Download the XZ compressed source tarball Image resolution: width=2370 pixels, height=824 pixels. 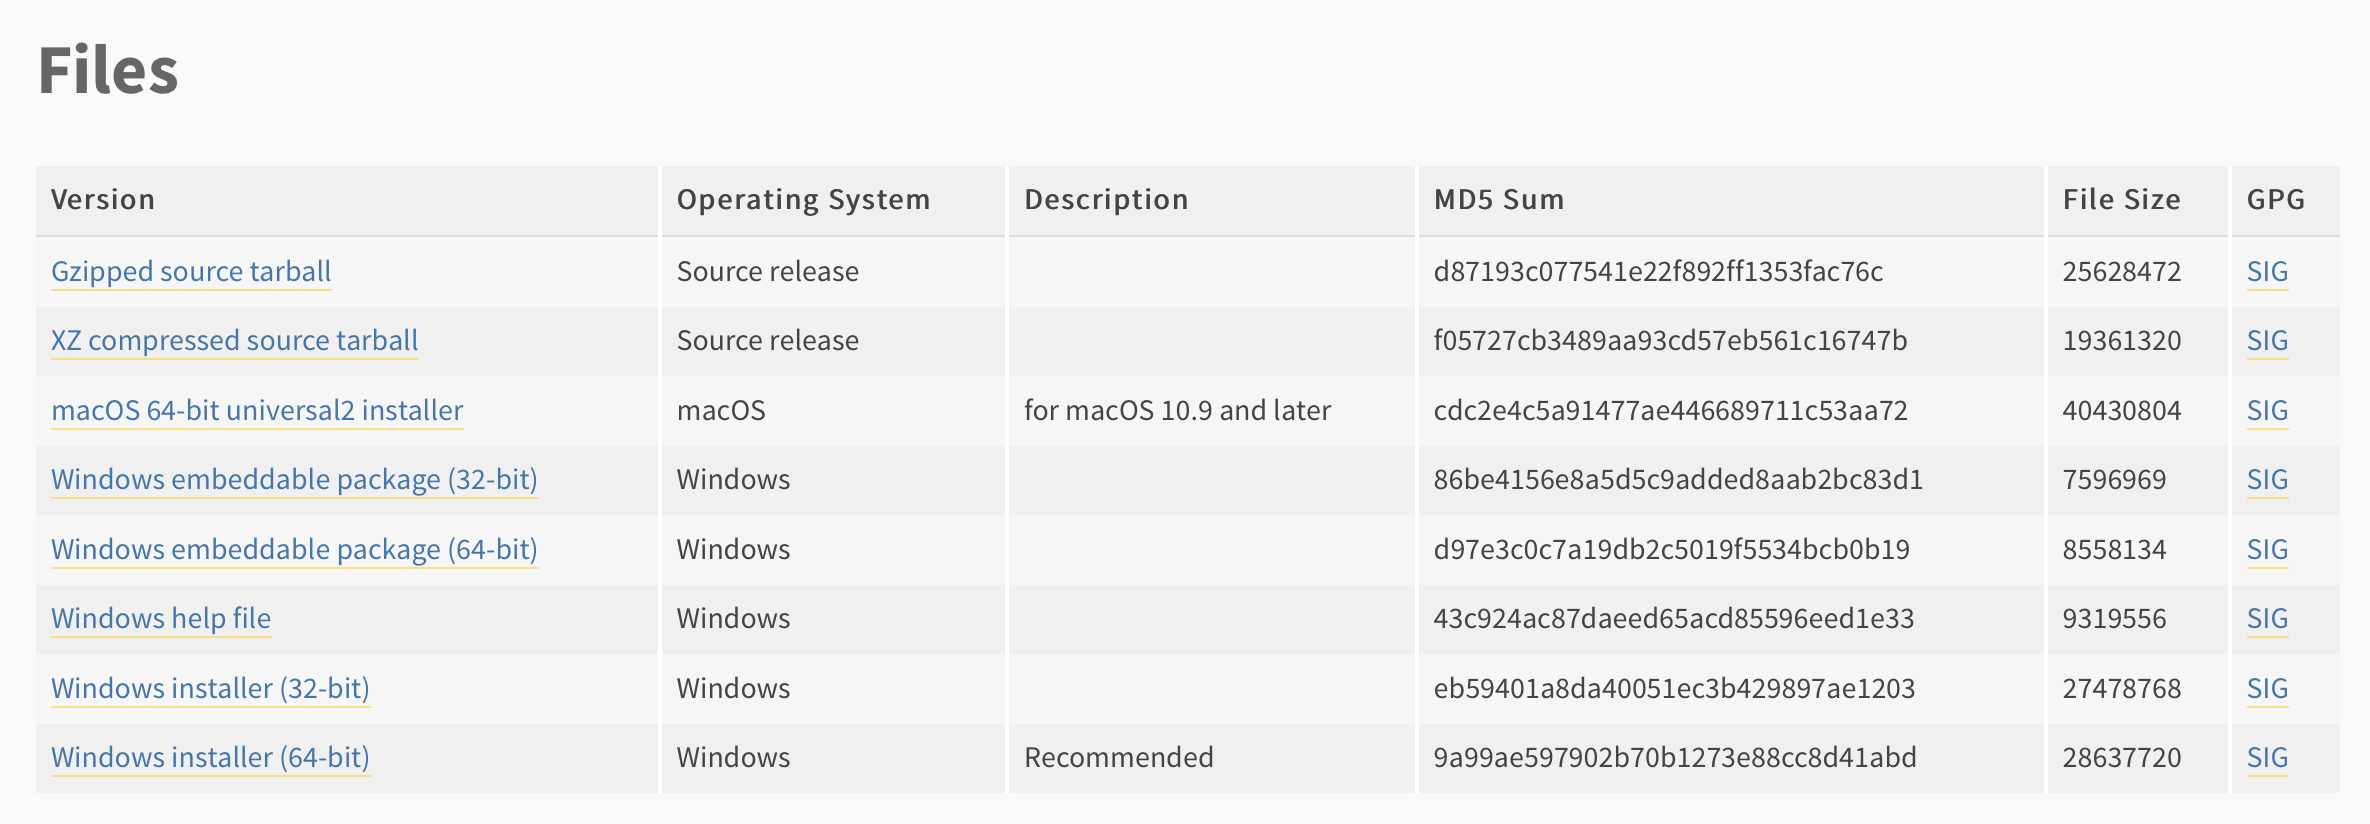tap(235, 341)
